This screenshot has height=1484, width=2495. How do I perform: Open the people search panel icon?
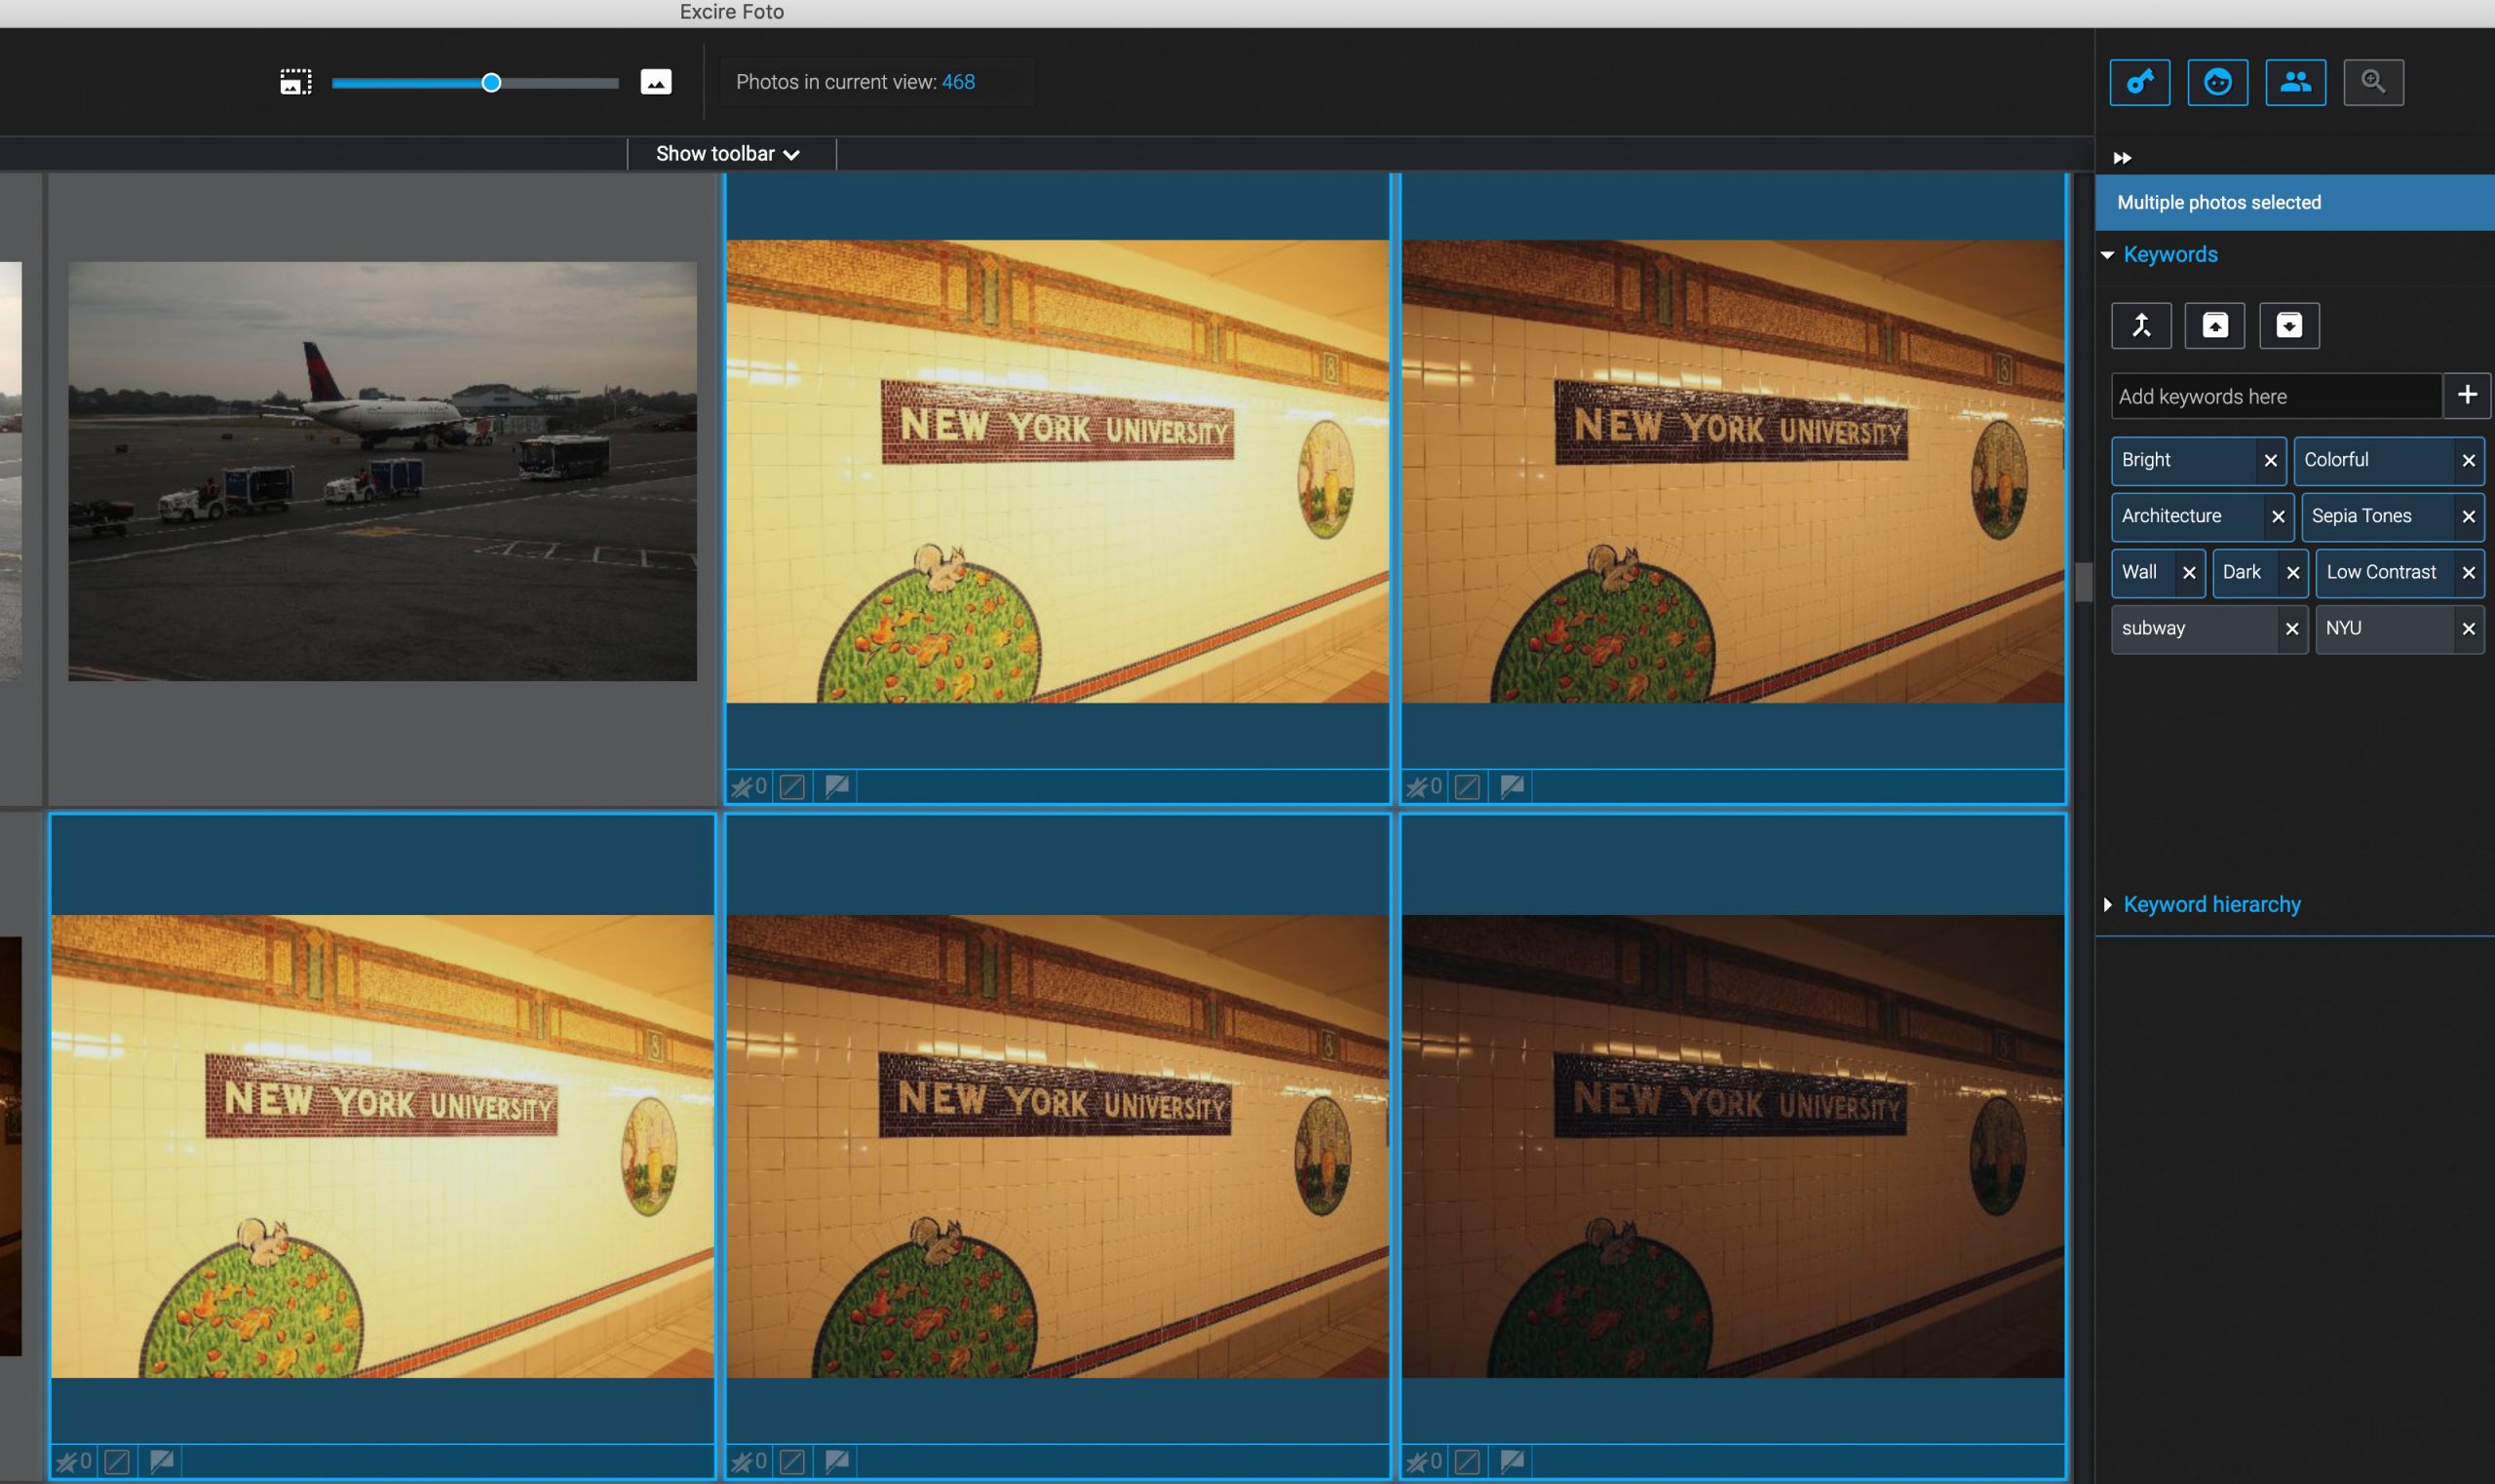tap(2295, 82)
